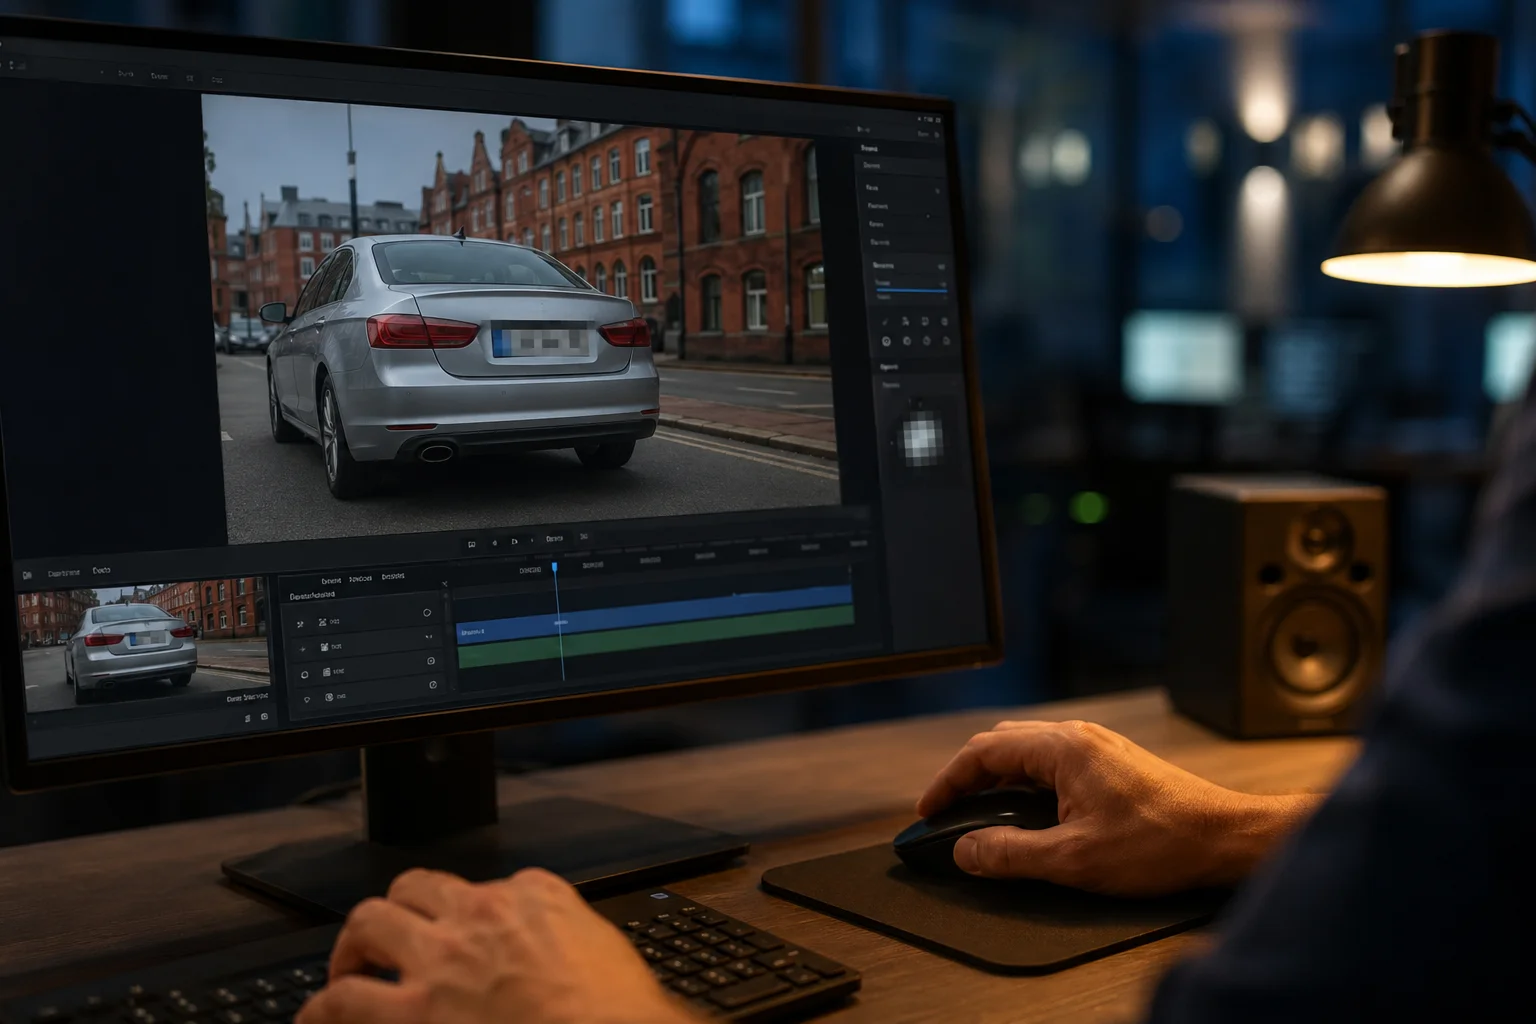This screenshot has width=1536, height=1024.
Task: Open the first tab above the small thumbnail preview
Action: point(64,573)
